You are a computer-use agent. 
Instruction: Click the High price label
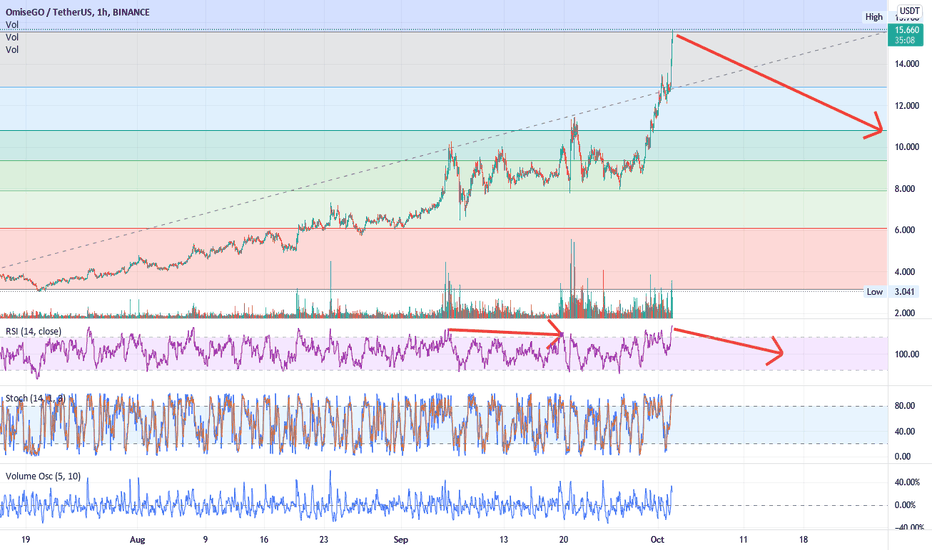point(874,17)
